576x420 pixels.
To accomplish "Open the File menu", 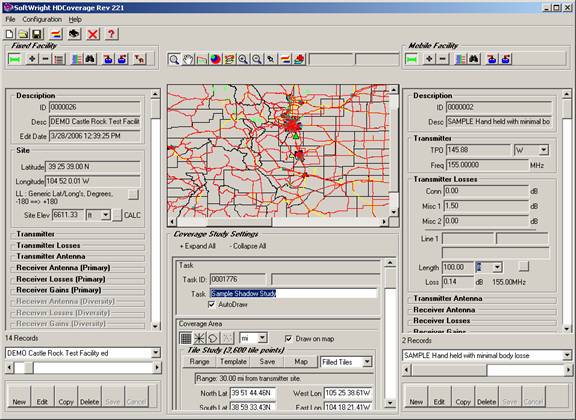I will click(10, 19).
